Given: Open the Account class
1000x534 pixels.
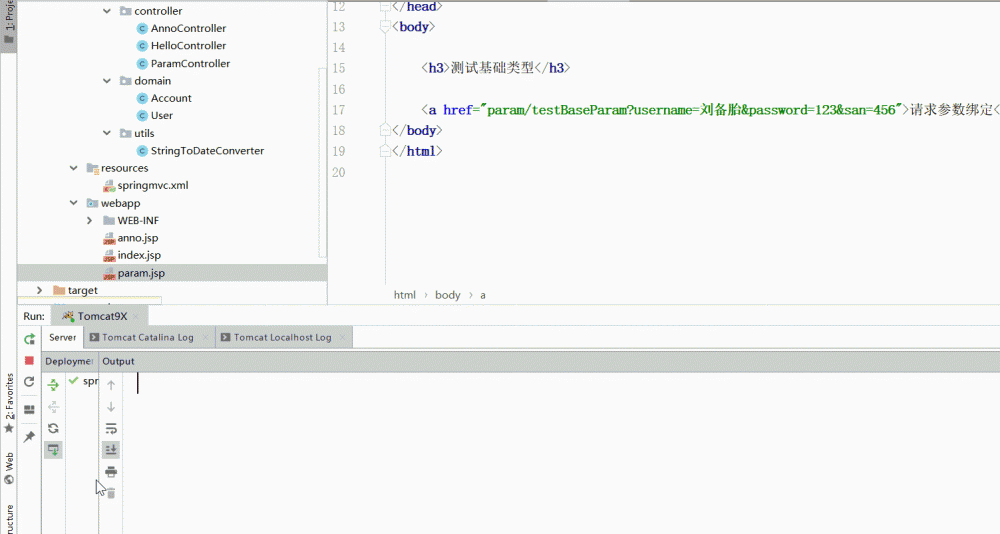Looking at the screenshot, I should click(171, 98).
